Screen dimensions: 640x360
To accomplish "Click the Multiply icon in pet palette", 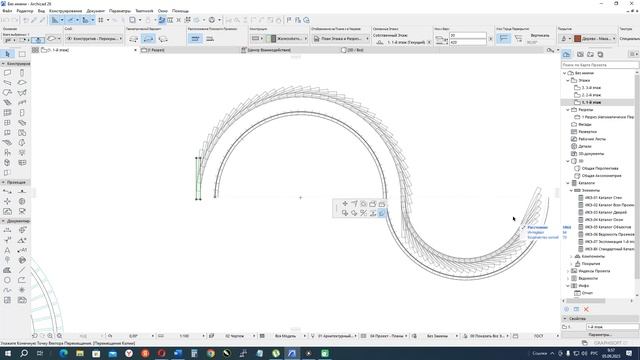I will pyautogui.click(x=382, y=213).
